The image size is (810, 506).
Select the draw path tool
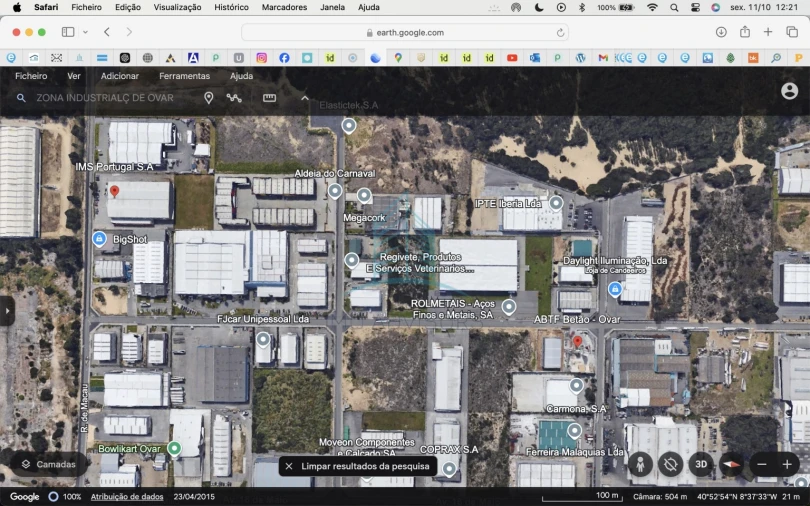(x=234, y=98)
